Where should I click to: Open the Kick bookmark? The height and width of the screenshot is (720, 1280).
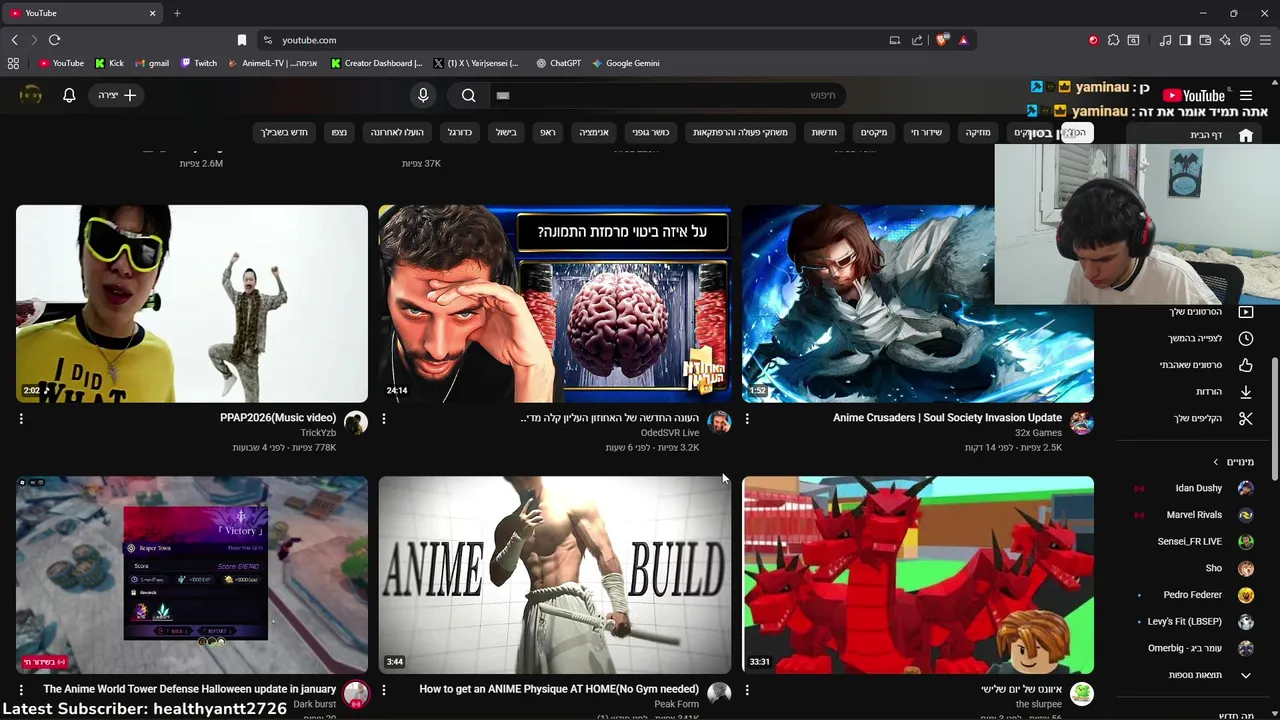(x=109, y=63)
